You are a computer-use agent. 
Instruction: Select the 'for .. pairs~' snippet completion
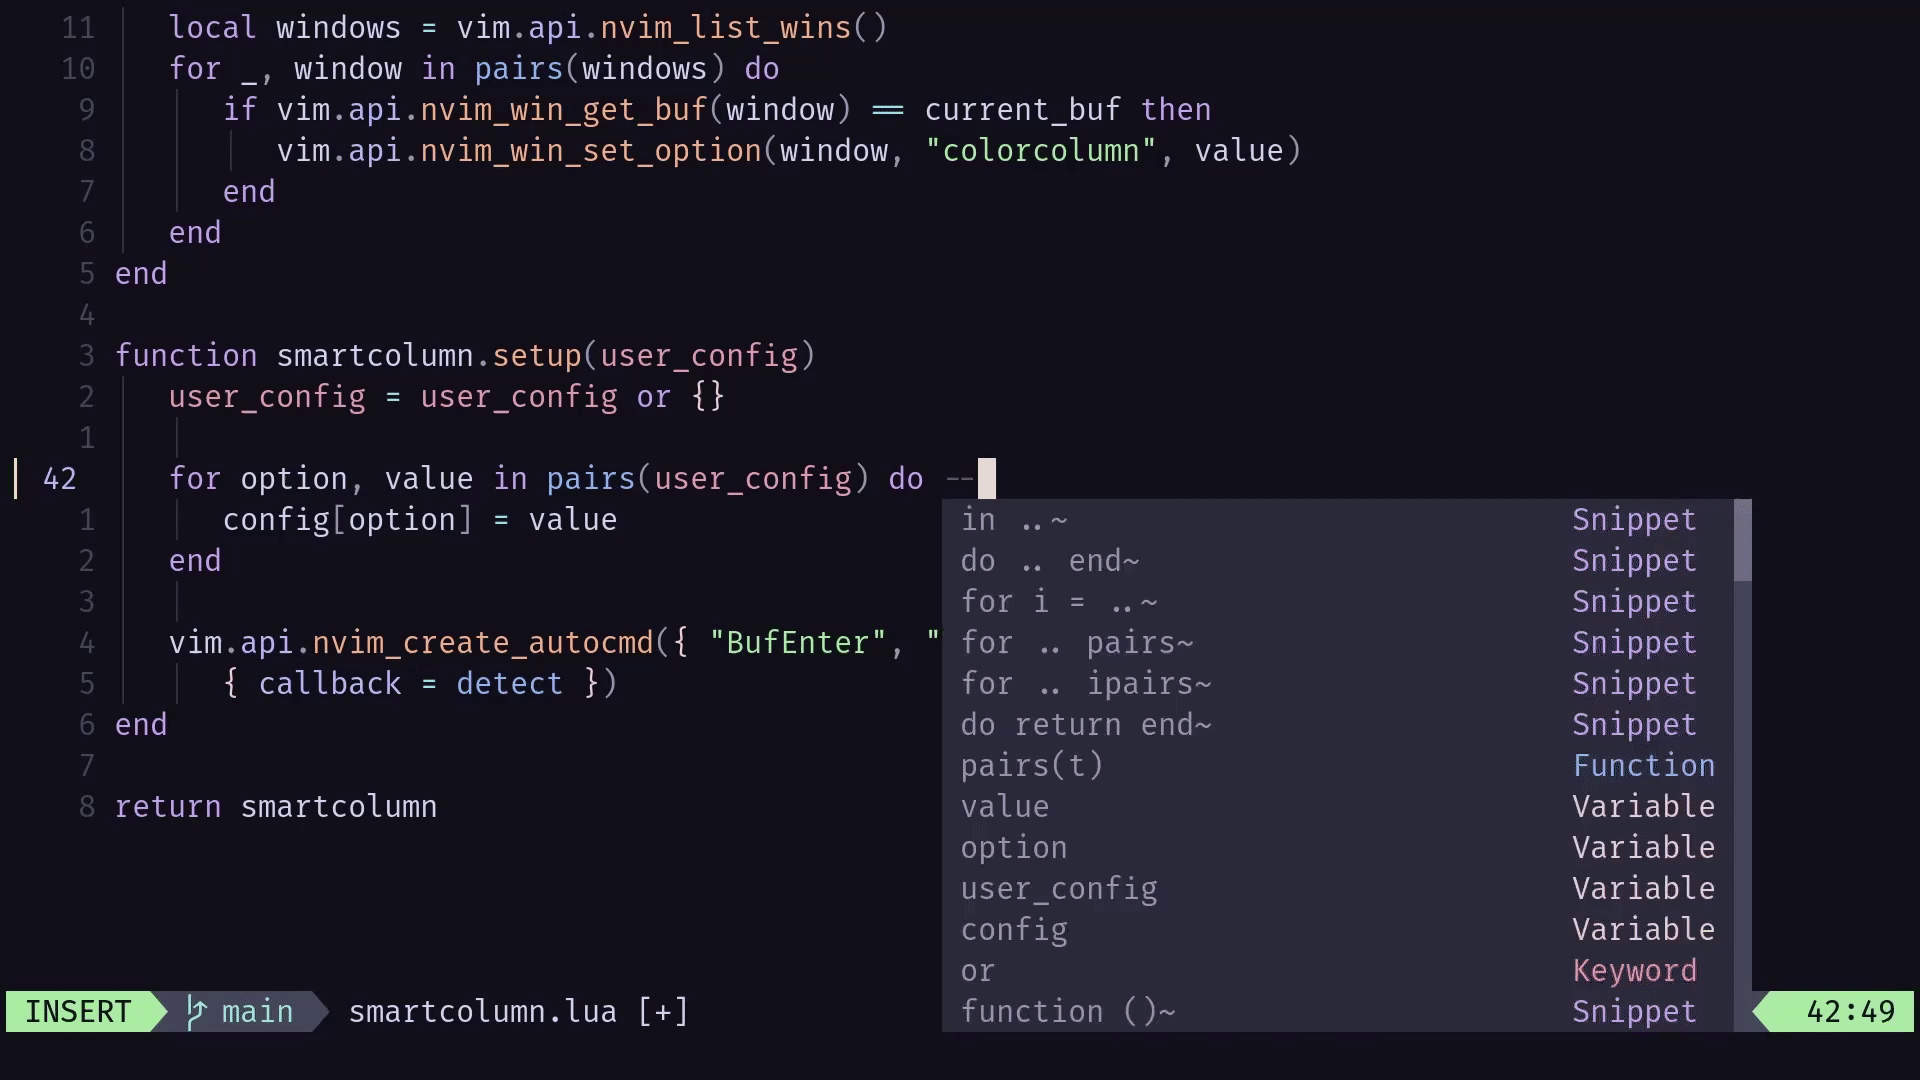click(1077, 643)
